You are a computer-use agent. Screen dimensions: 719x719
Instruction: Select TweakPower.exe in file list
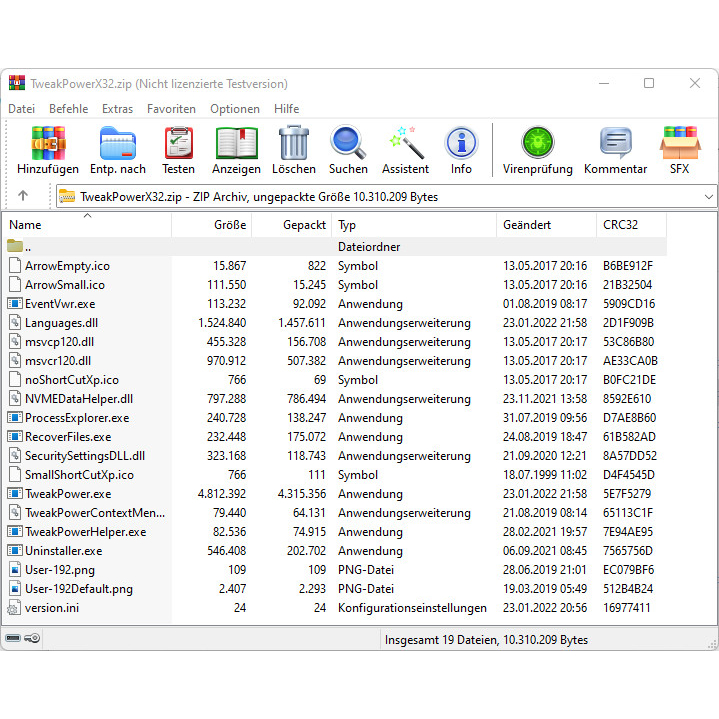[x=68, y=494]
